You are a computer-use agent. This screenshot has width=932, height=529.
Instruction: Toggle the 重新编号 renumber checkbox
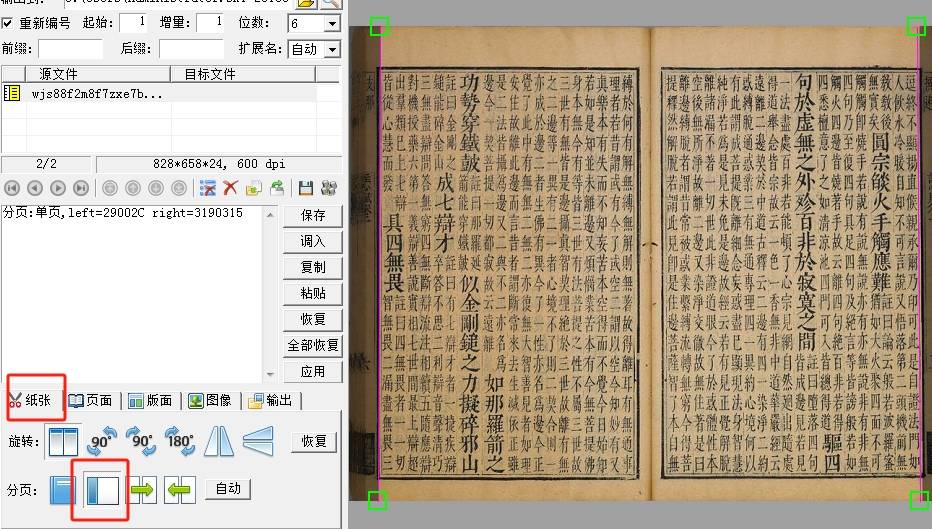pyautogui.click(x=9, y=22)
